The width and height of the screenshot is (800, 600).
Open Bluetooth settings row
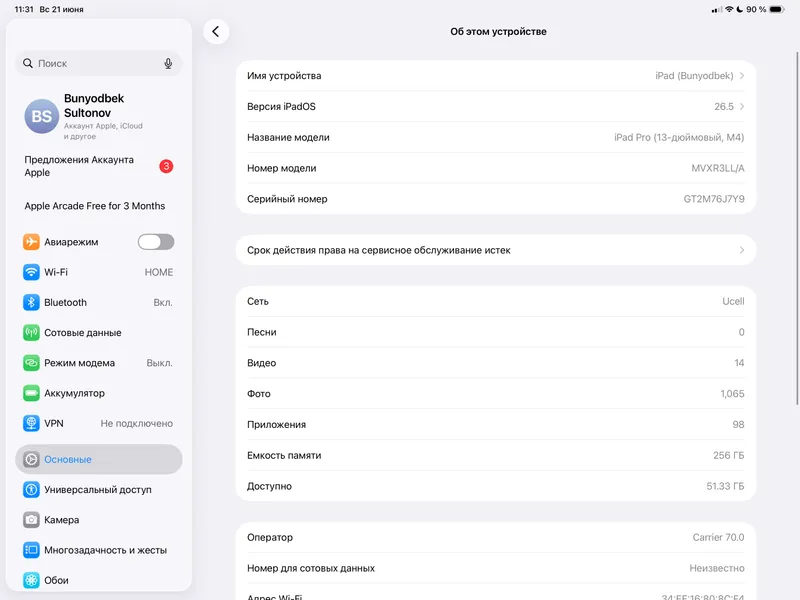pos(99,303)
